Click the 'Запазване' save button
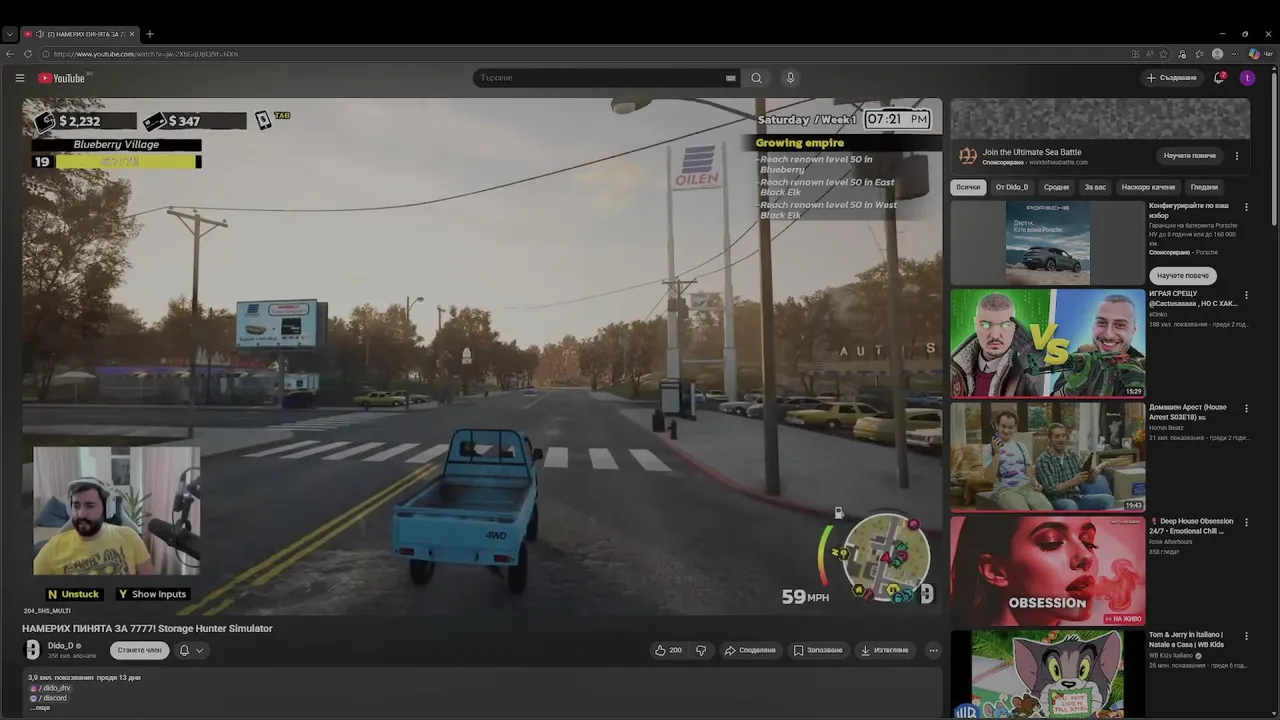 pos(818,650)
